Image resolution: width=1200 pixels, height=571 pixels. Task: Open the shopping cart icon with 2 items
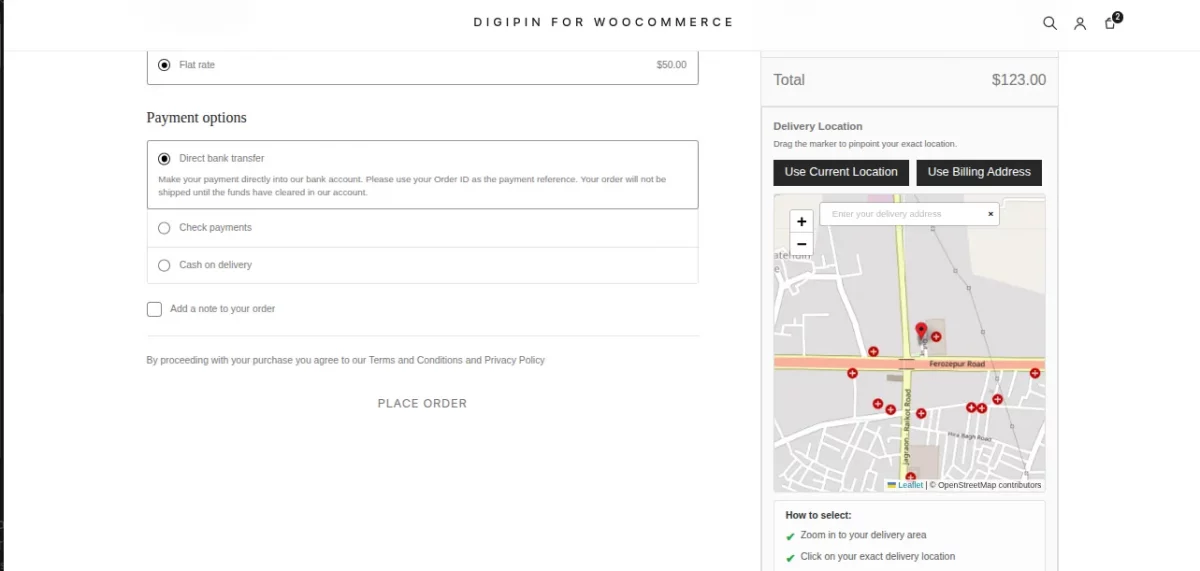pyautogui.click(x=1112, y=21)
